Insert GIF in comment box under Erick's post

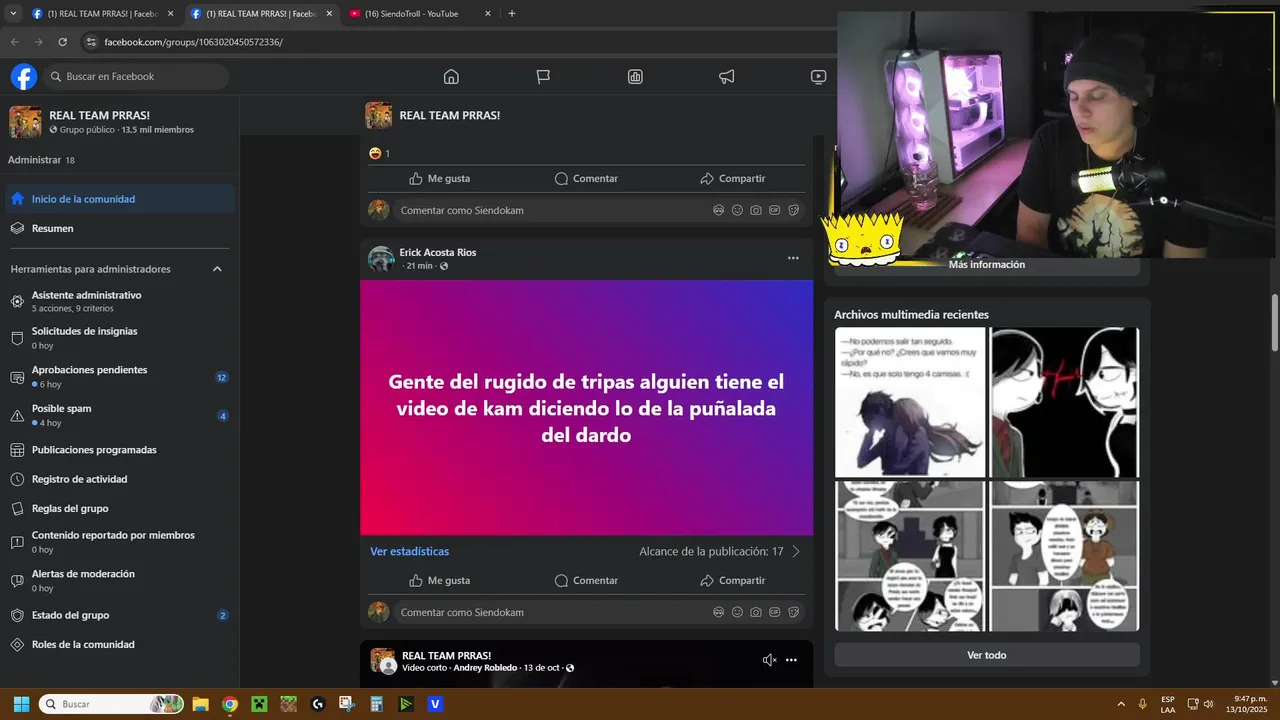point(774,612)
